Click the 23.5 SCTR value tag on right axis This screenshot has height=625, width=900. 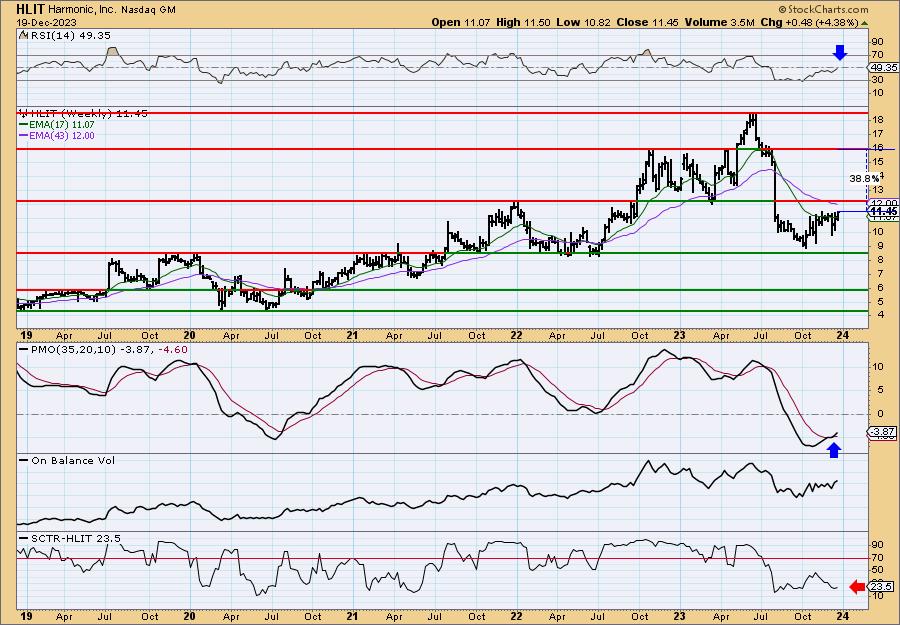pyautogui.click(x=882, y=587)
